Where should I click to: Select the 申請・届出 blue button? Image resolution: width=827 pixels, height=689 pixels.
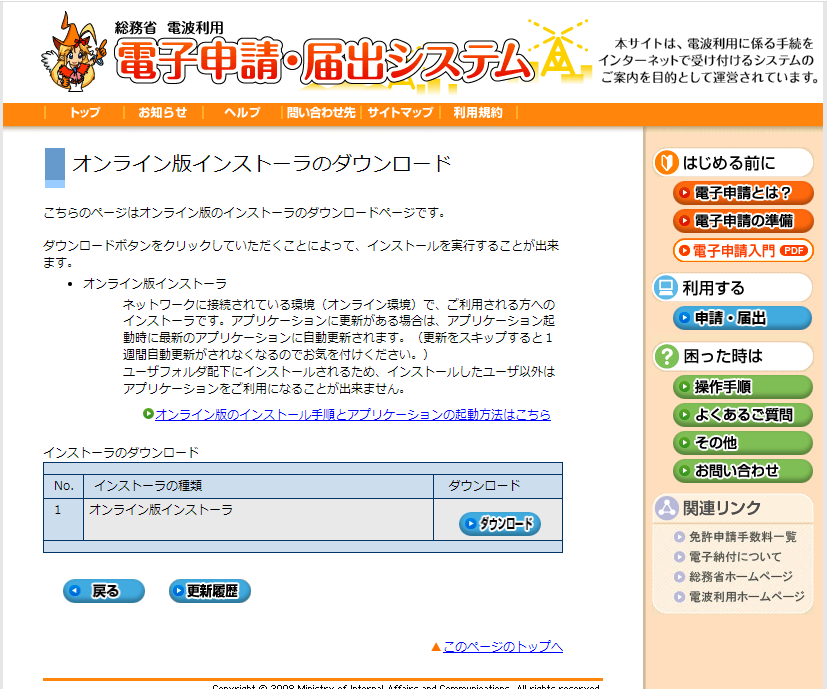[x=743, y=318]
